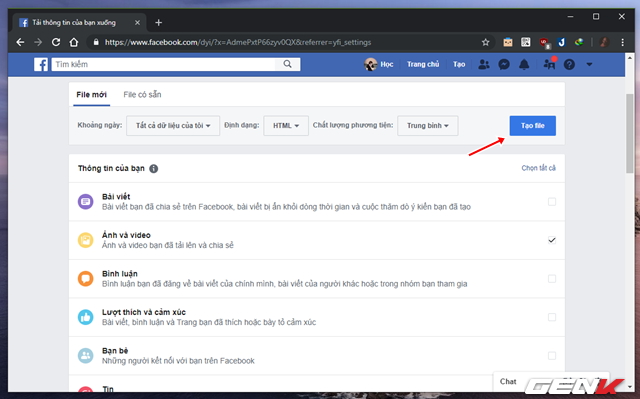640x399 pixels.
Task: Open the notifications bell icon
Action: [524, 64]
